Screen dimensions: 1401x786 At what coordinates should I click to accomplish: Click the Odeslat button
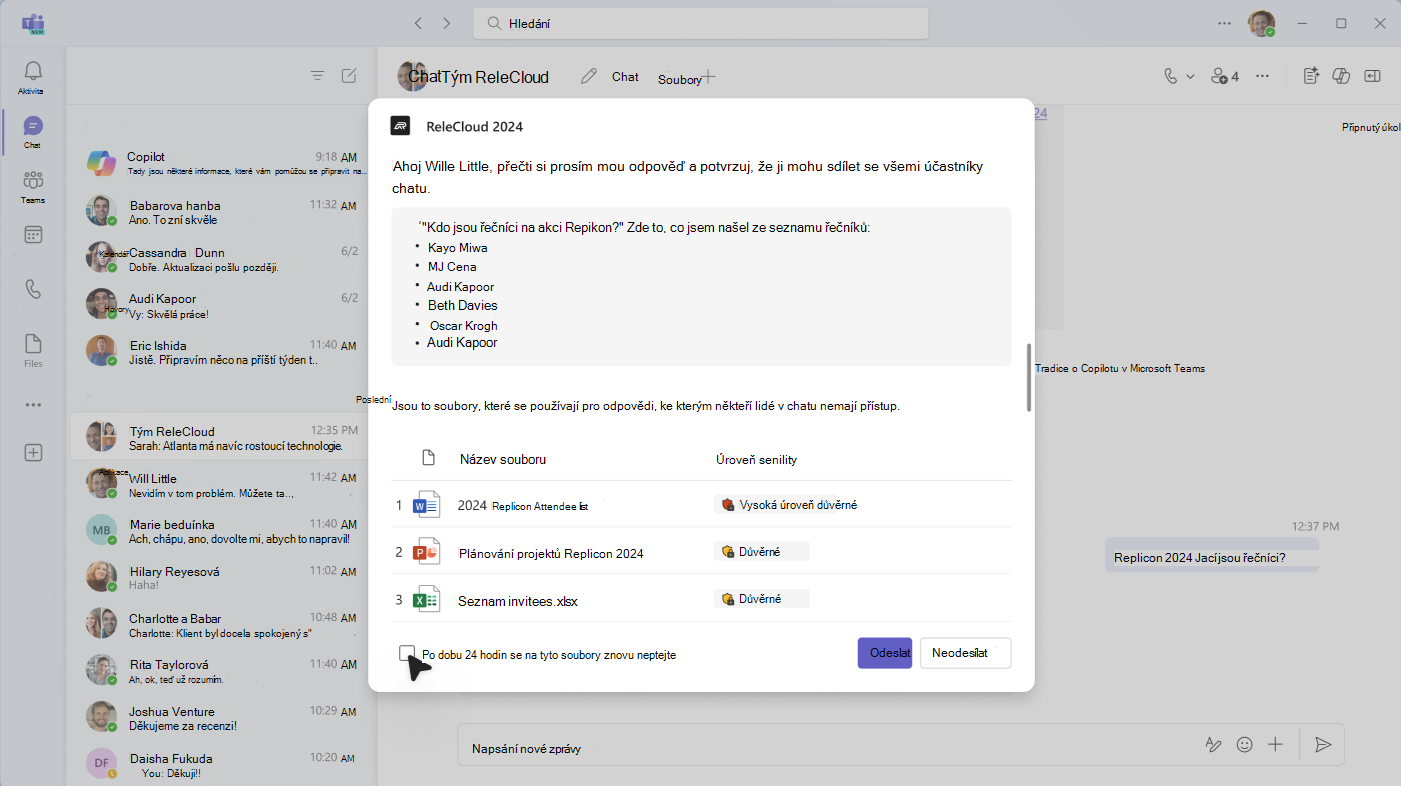tap(885, 653)
